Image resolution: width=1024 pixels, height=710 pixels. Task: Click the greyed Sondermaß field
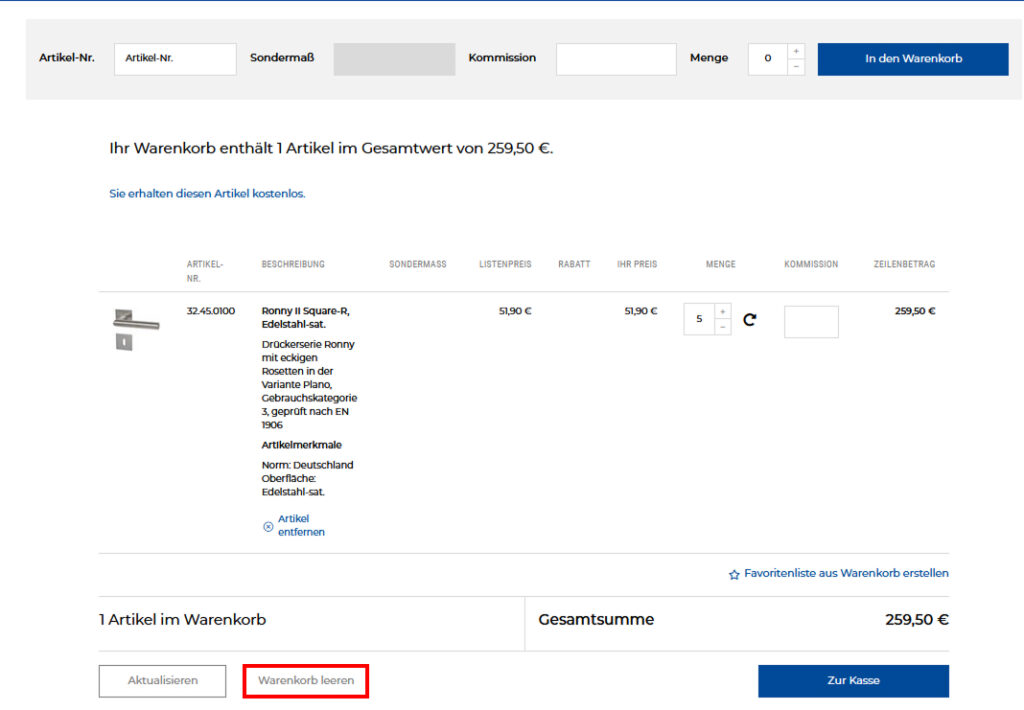point(394,59)
